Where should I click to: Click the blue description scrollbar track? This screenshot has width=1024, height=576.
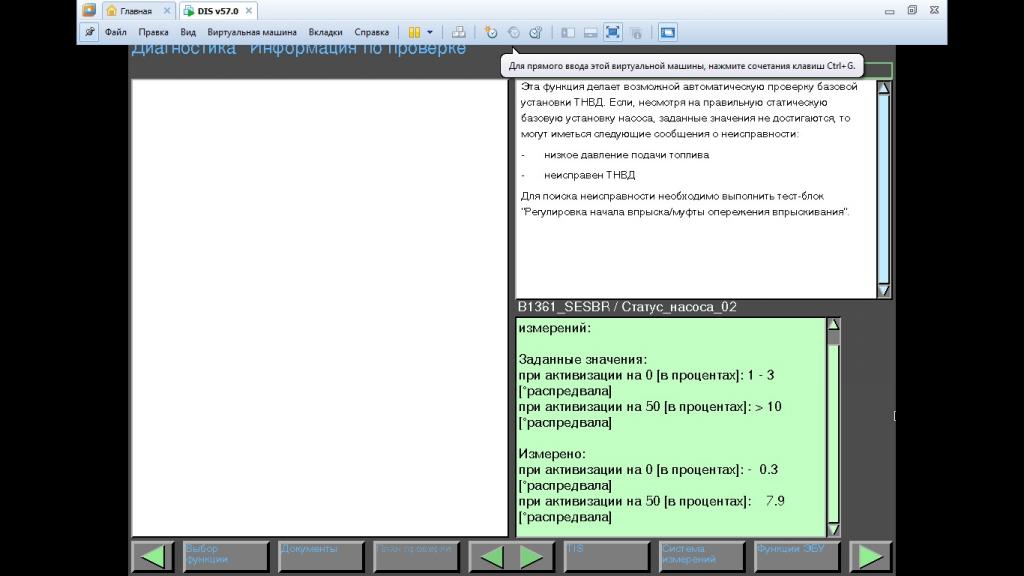884,189
